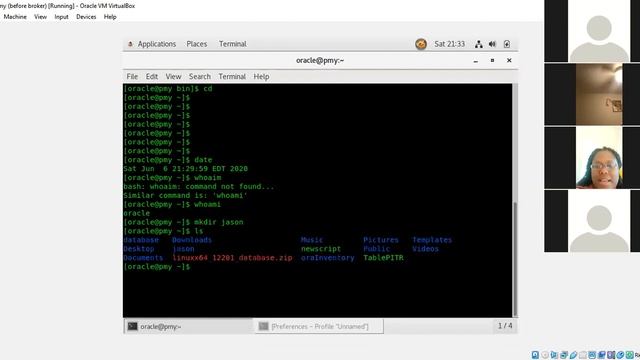Click the oraInventory directory name

327,258
